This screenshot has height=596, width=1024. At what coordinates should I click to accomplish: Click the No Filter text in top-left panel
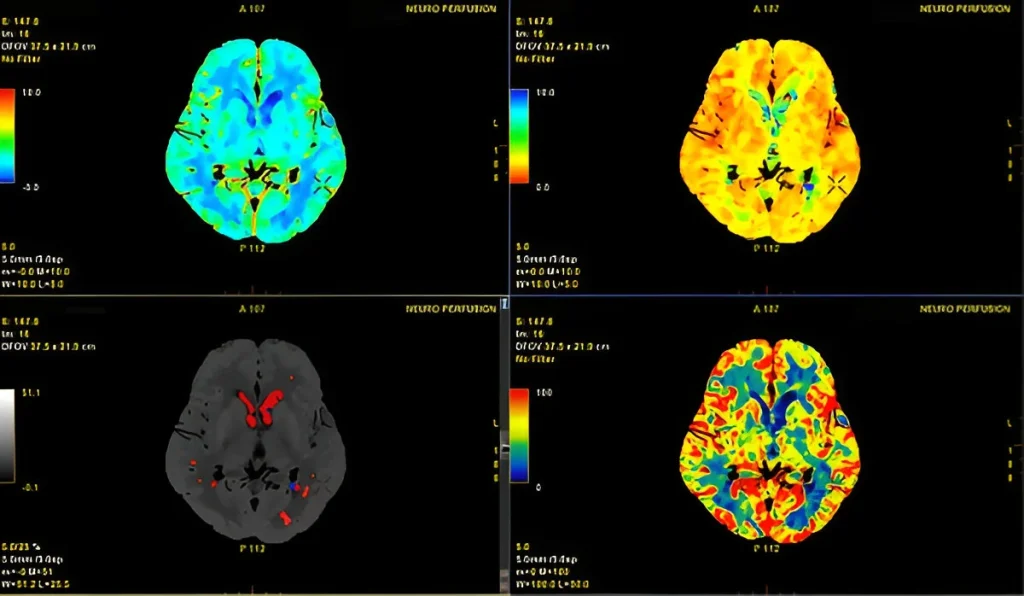pos(24,59)
